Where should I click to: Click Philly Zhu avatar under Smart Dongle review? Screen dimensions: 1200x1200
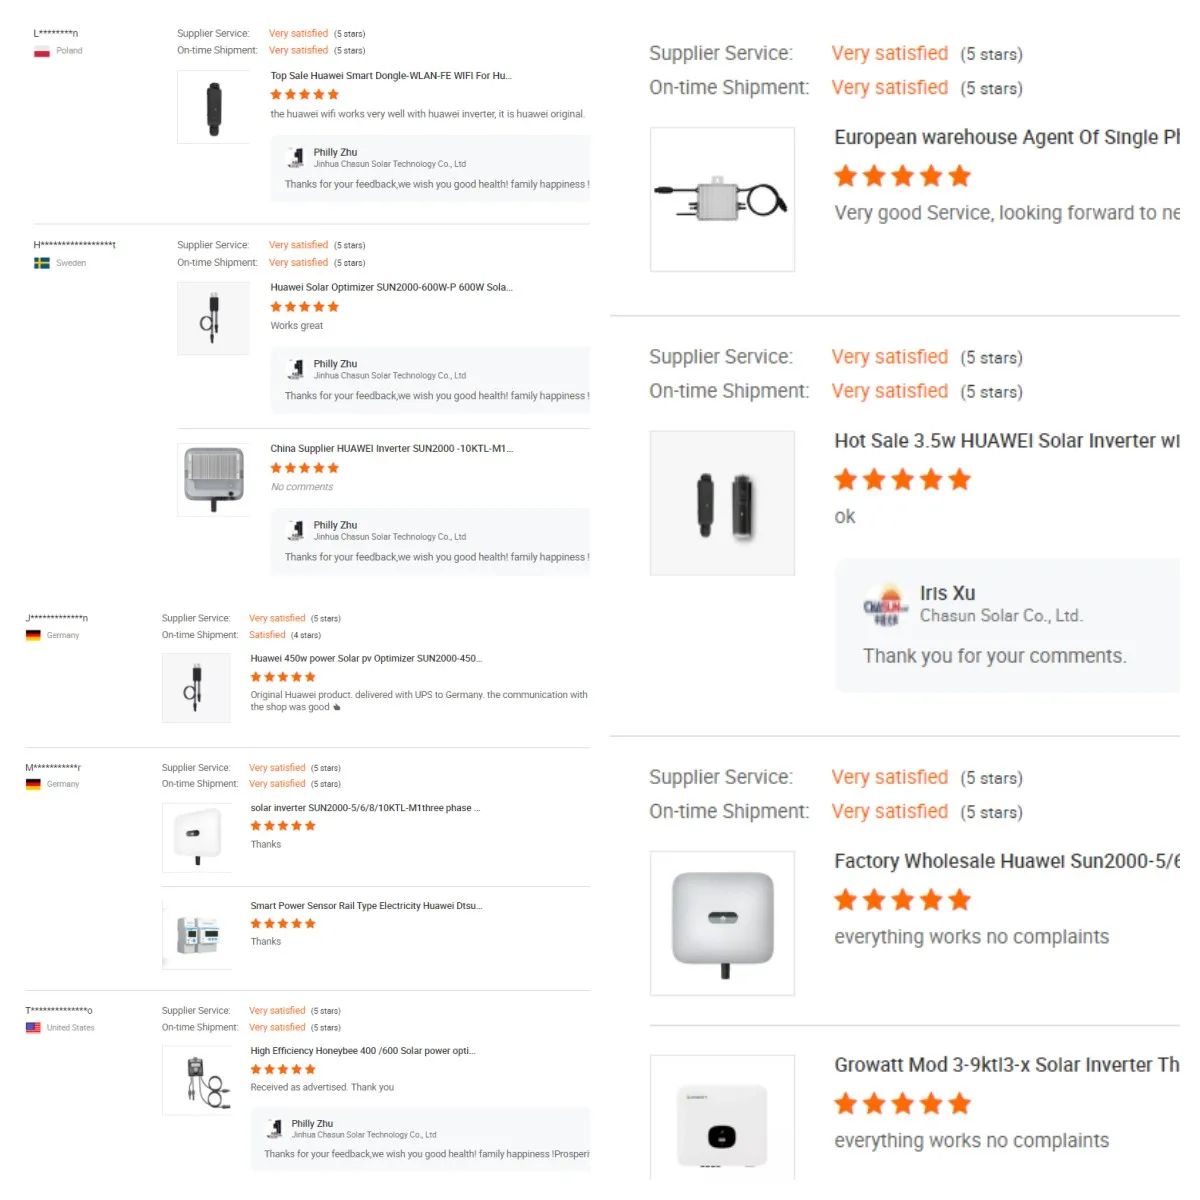[x=296, y=158]
